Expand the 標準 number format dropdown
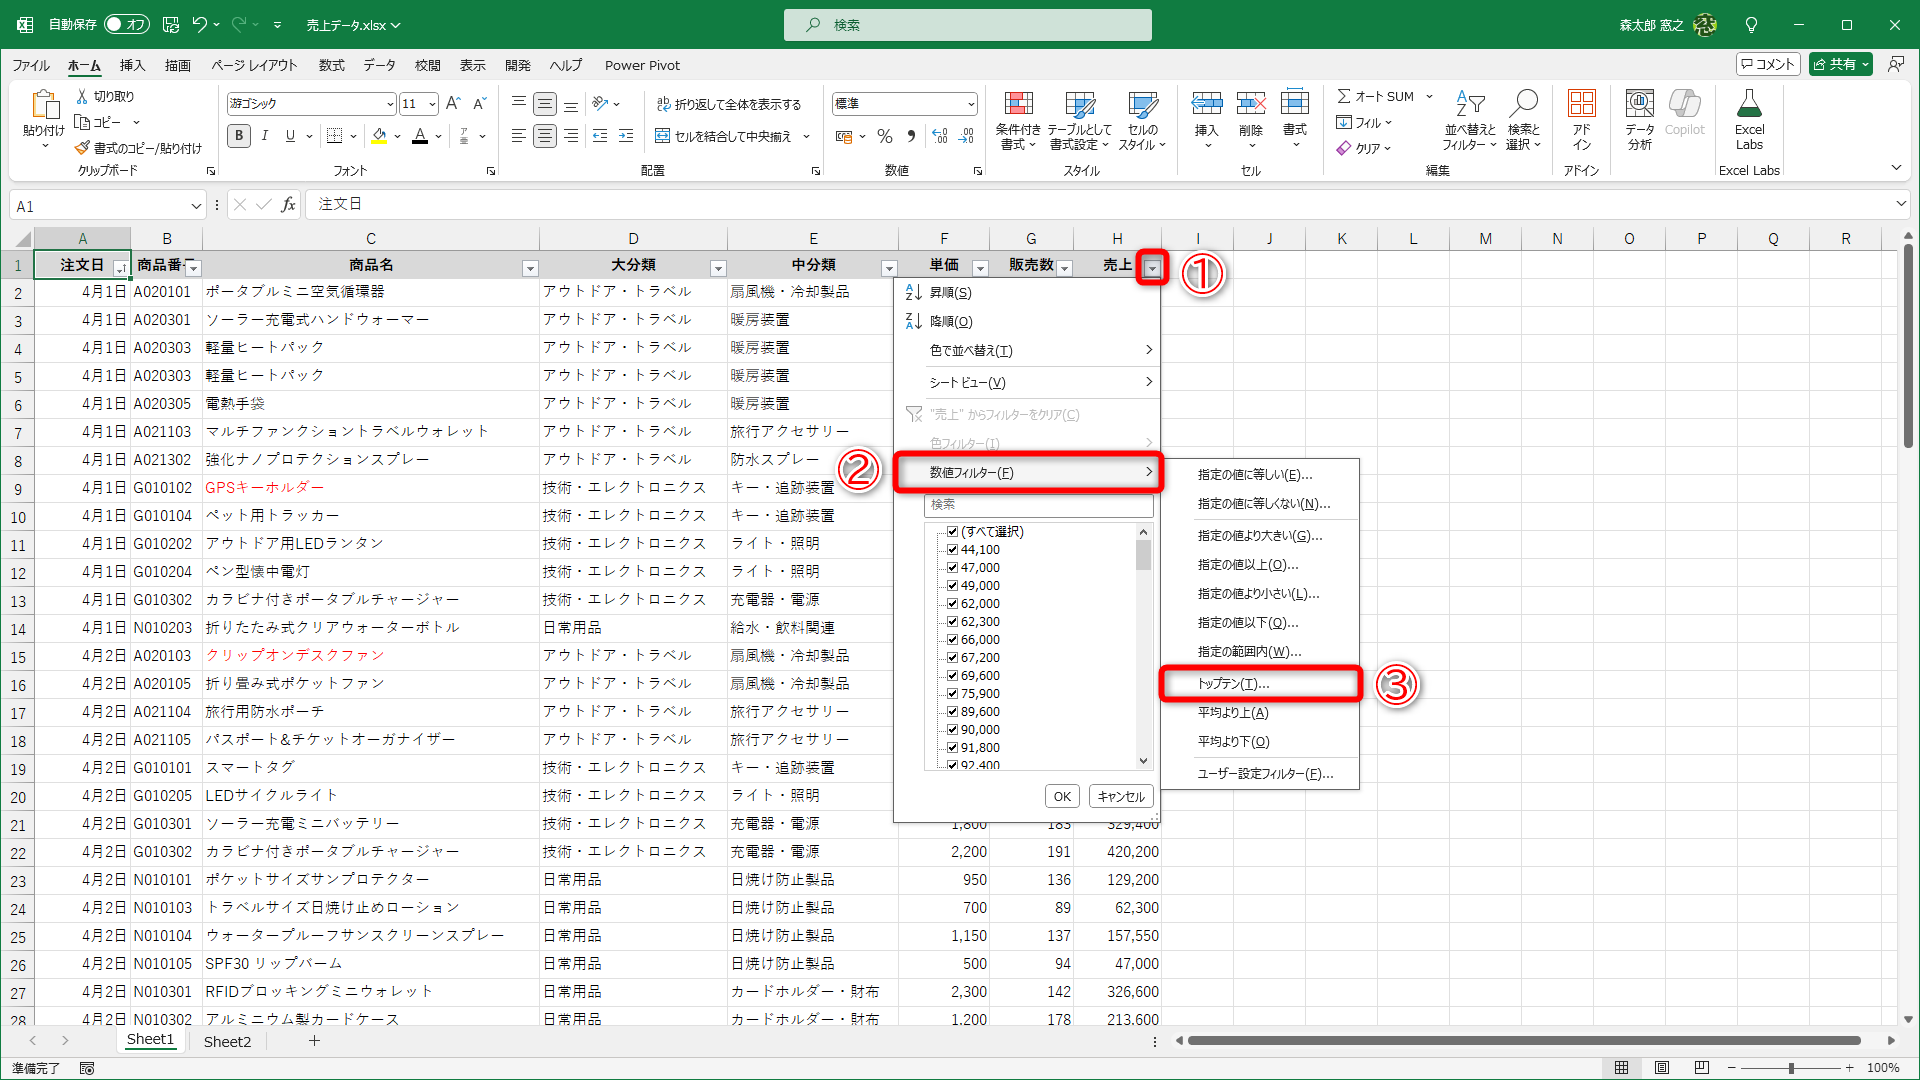Viewport: 1920px width, 1080px height. (x=970, y=103)
